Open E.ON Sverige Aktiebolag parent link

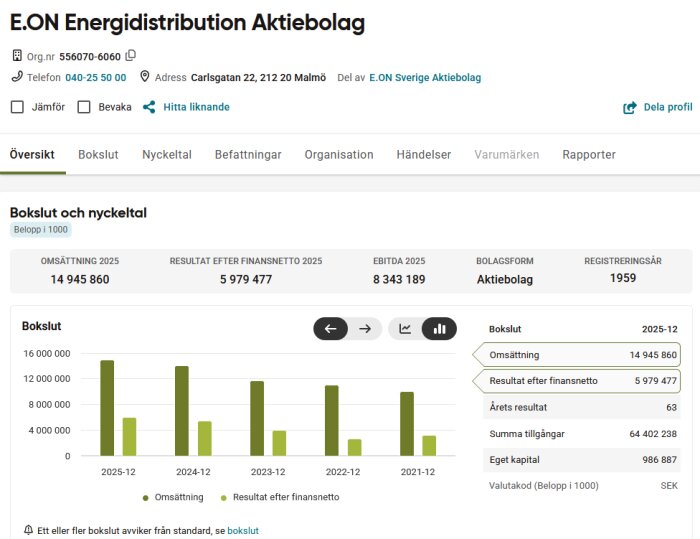(425, 77)
